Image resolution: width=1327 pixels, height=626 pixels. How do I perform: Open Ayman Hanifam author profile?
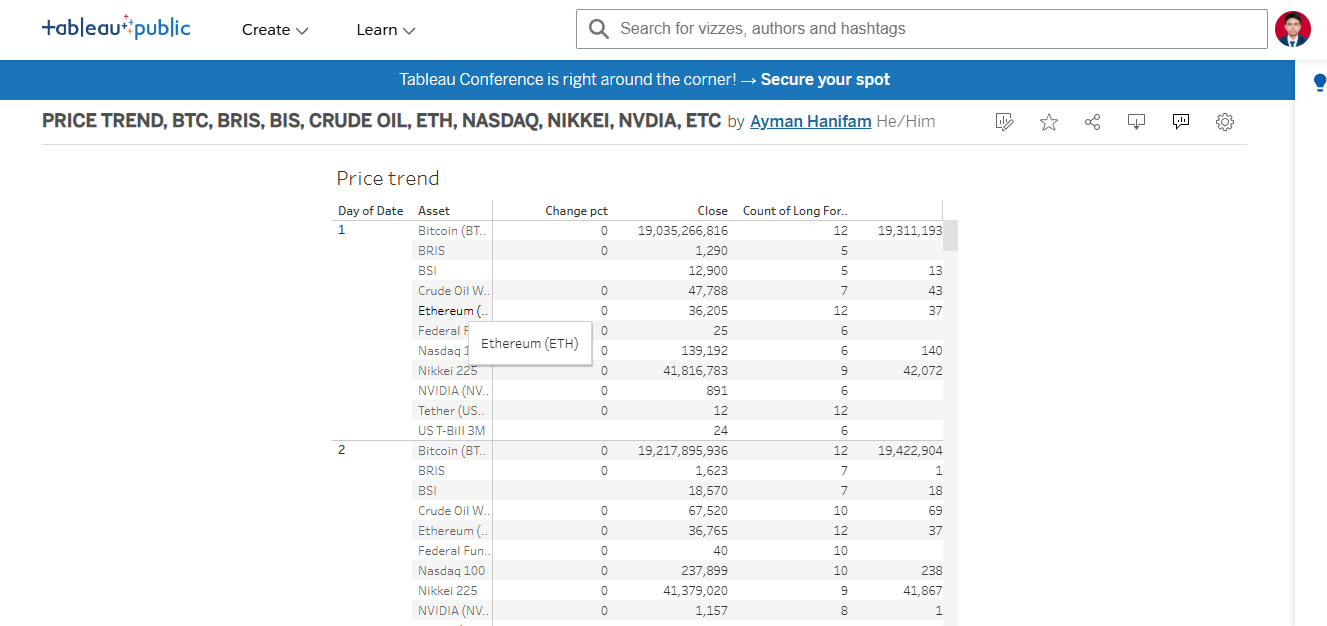pos(810,121)
